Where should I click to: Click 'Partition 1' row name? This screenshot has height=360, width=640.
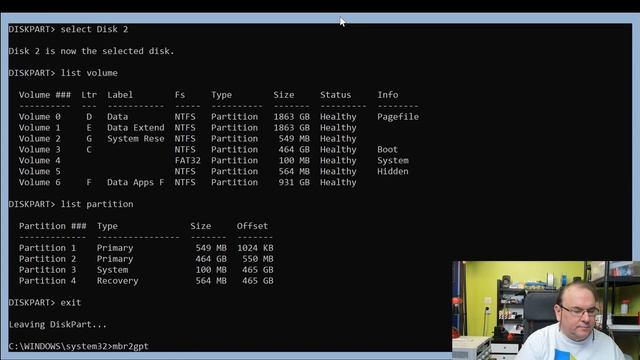click(x=47, y=248)
